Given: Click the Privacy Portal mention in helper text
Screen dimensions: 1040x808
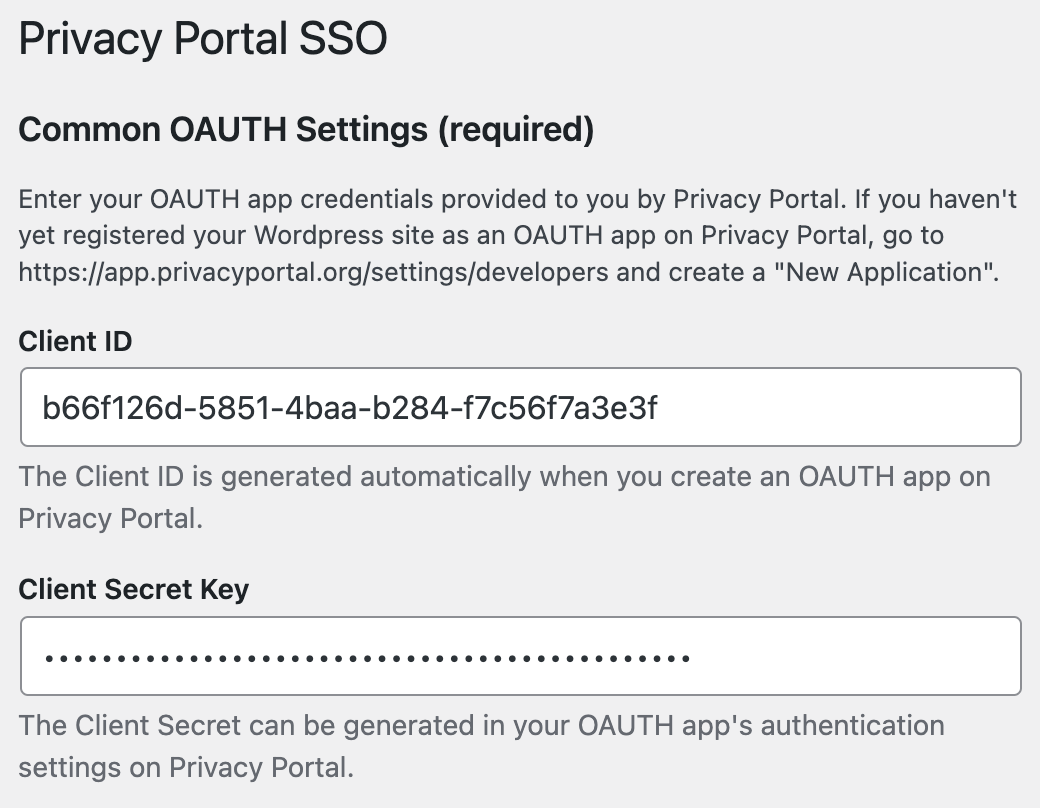Looking at the screenshot, I should [x=105, y=518].
